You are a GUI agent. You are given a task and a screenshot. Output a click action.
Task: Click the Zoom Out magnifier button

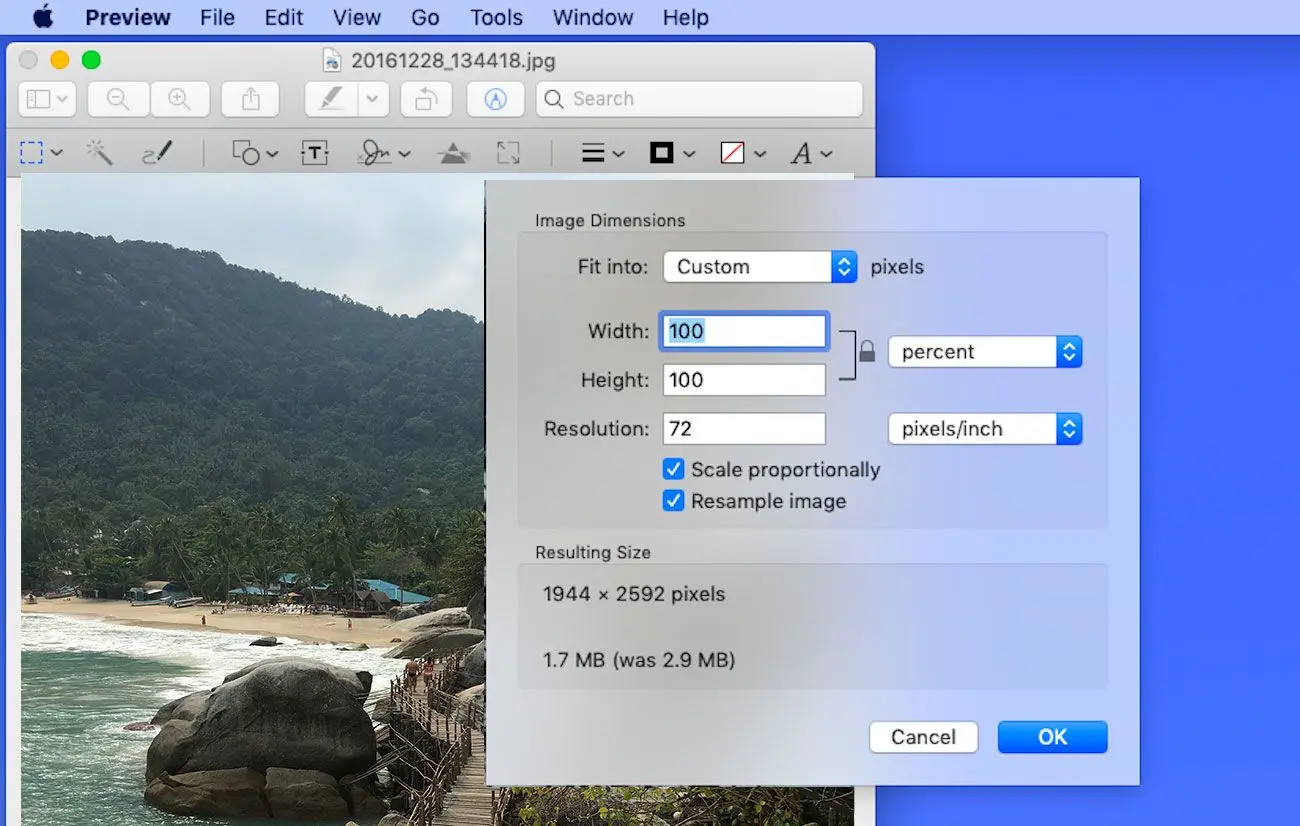pyautogui.click(x=118, y=99)
